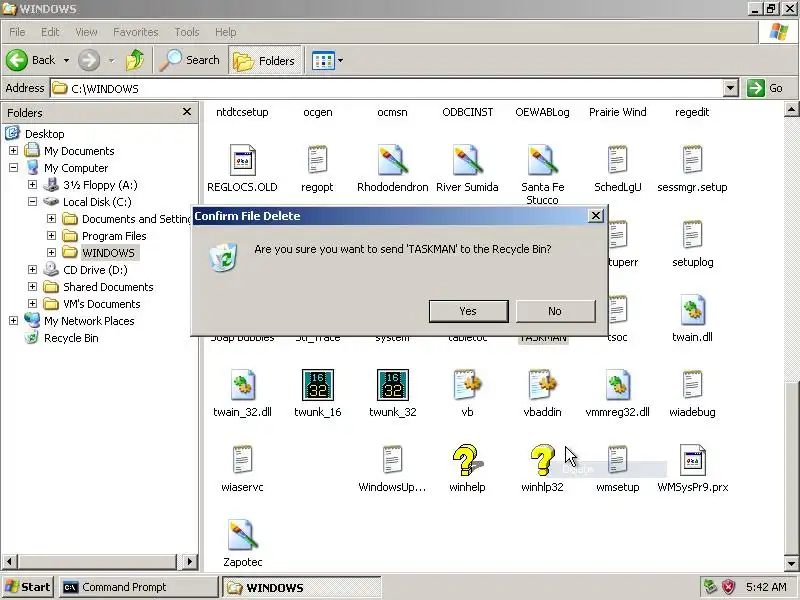Click the REGLOCS.OLD file icon
Viewport: 800px width, 600px height.
[242, 160]
